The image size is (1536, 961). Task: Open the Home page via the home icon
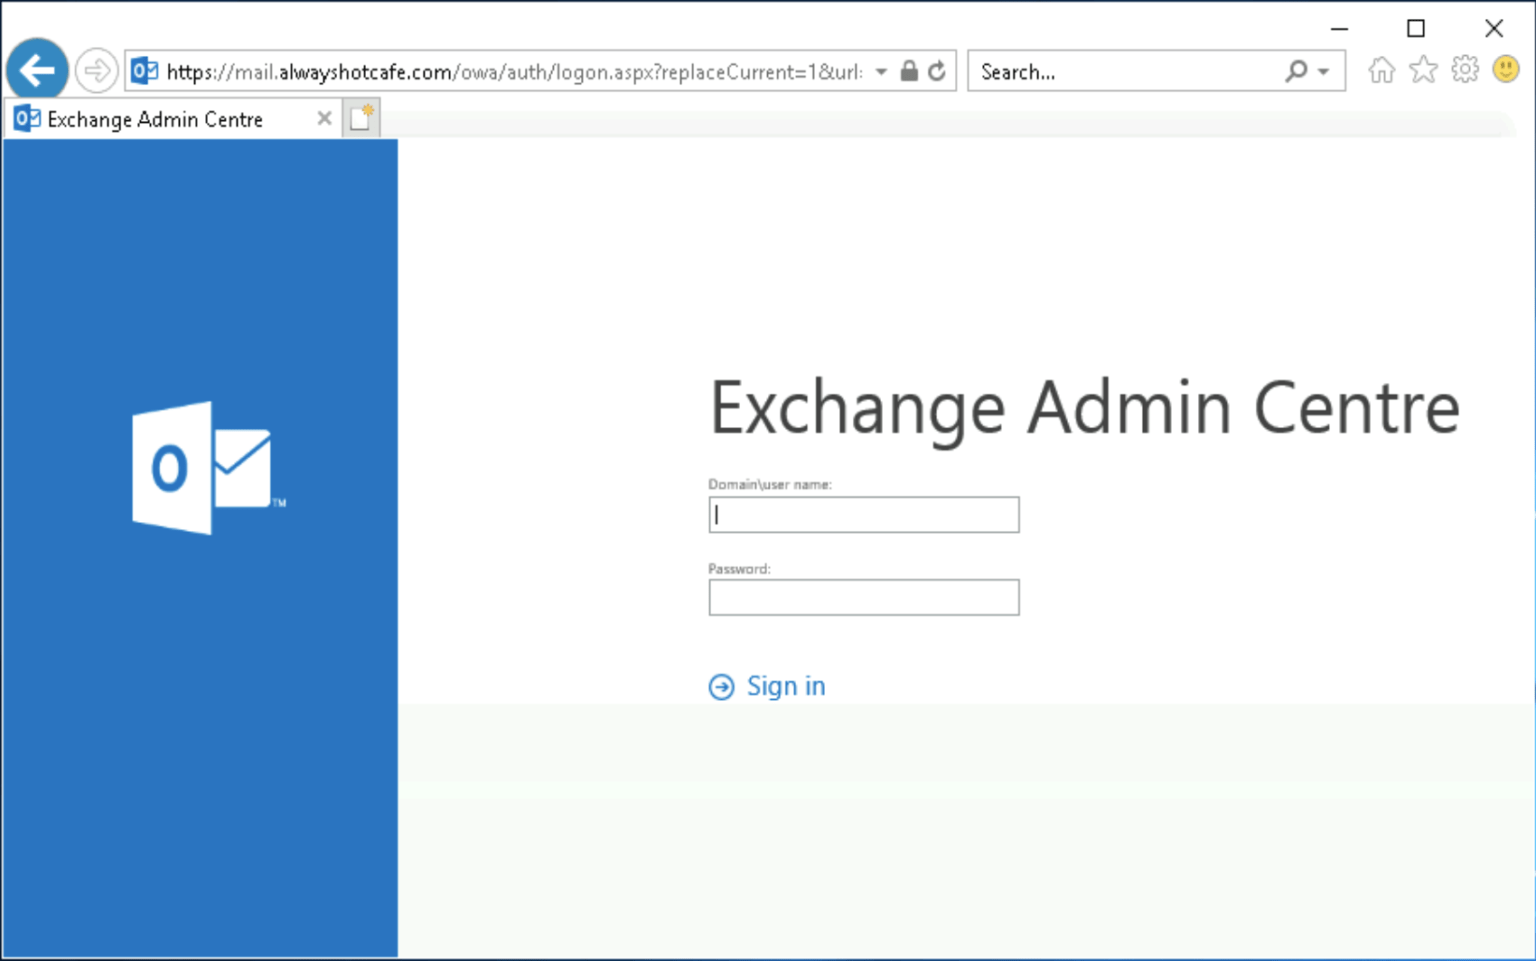(1381, 69)
